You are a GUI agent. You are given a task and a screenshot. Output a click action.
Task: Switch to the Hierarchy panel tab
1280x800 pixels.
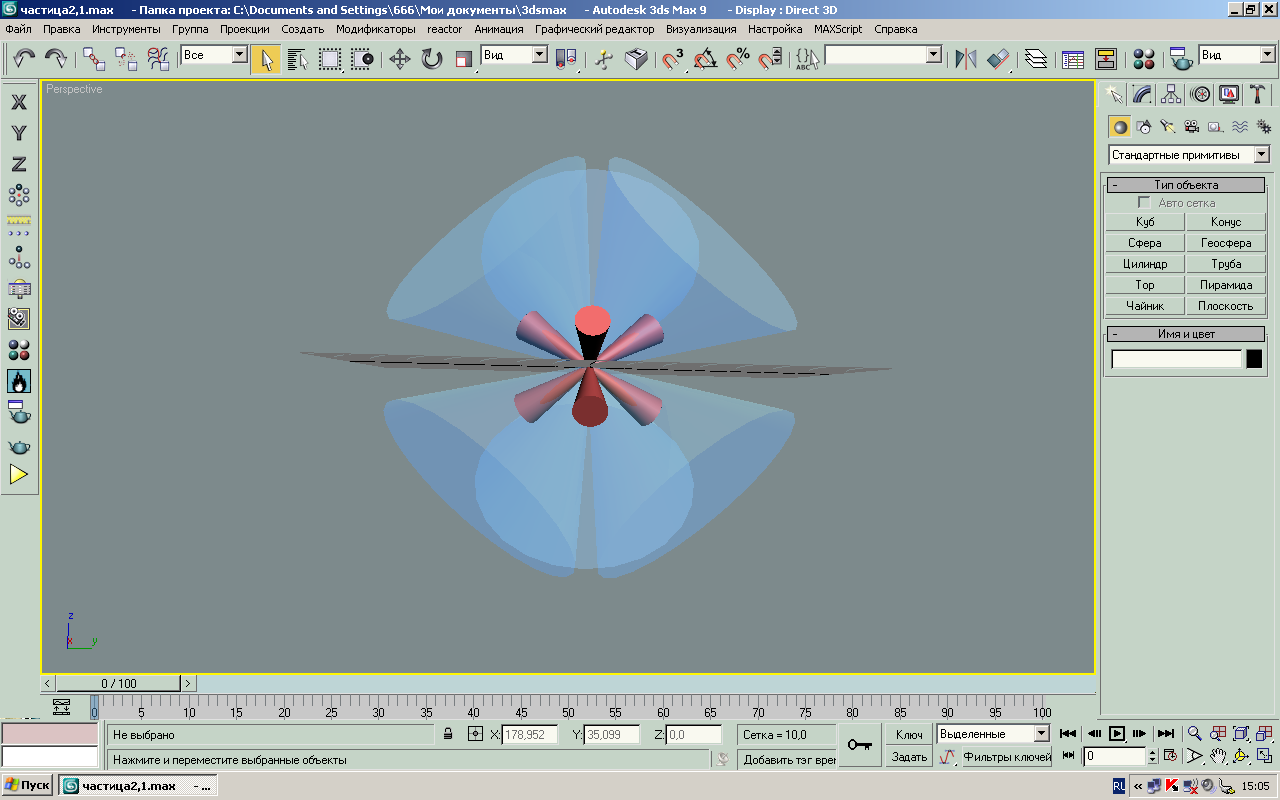pos(1171,94)
